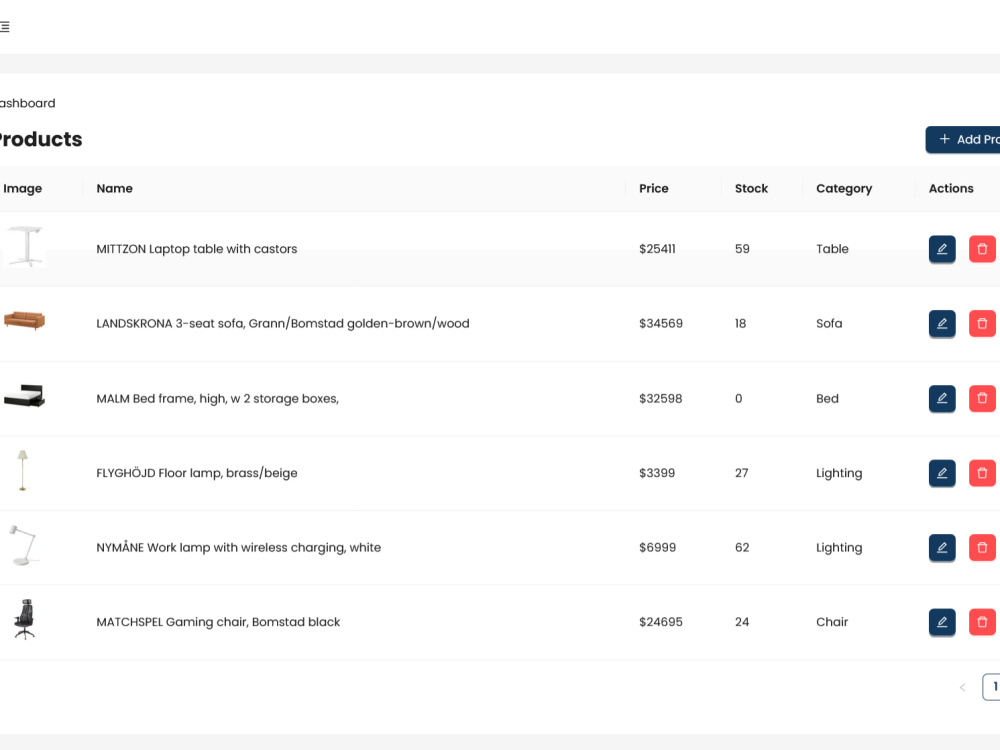Click stock value 59

[742, 249]
